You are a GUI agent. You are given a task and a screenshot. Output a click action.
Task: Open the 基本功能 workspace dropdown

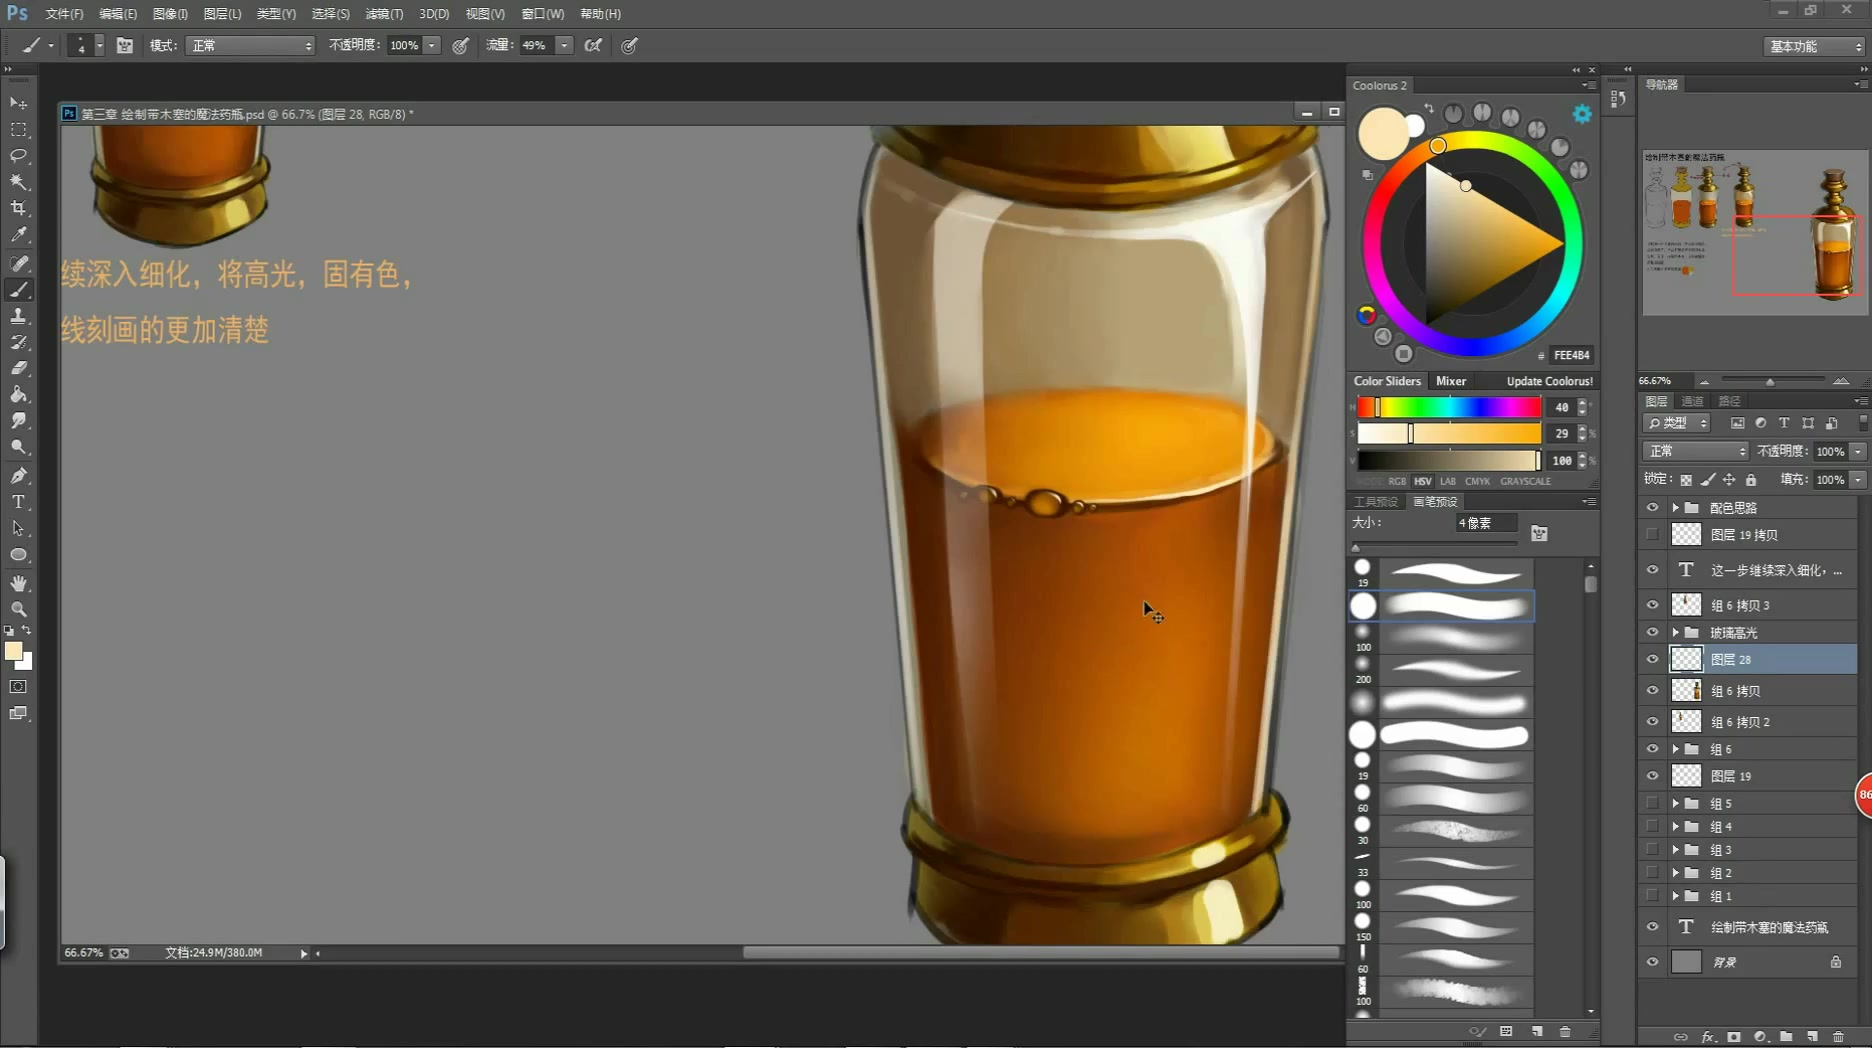1814,46
